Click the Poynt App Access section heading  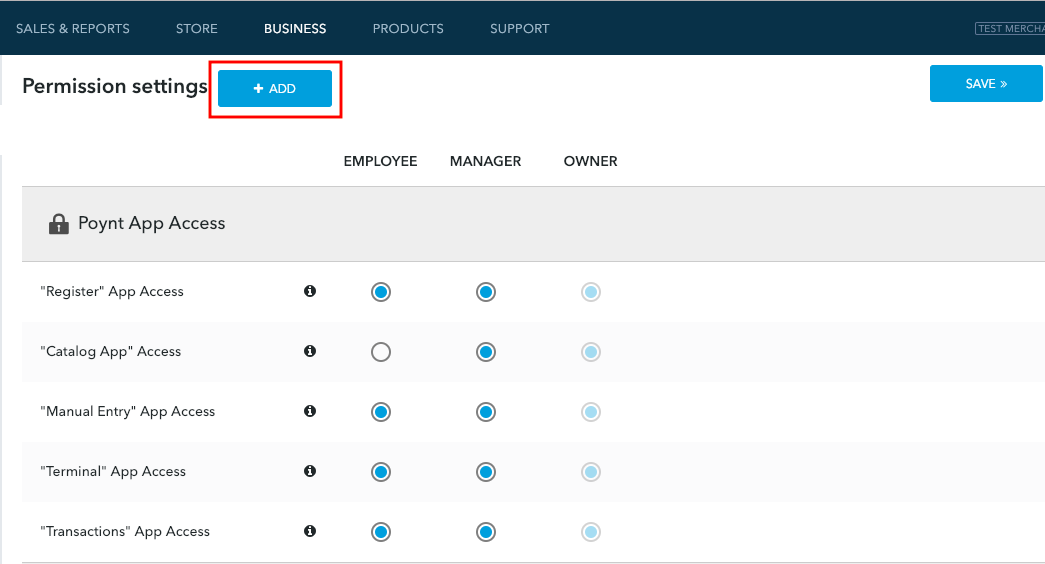coord(152,223)
